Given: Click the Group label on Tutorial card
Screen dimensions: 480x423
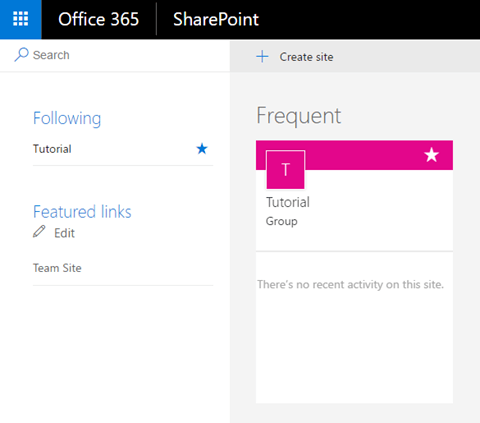Looking at the screenshot, I should (x=282, y=221).
